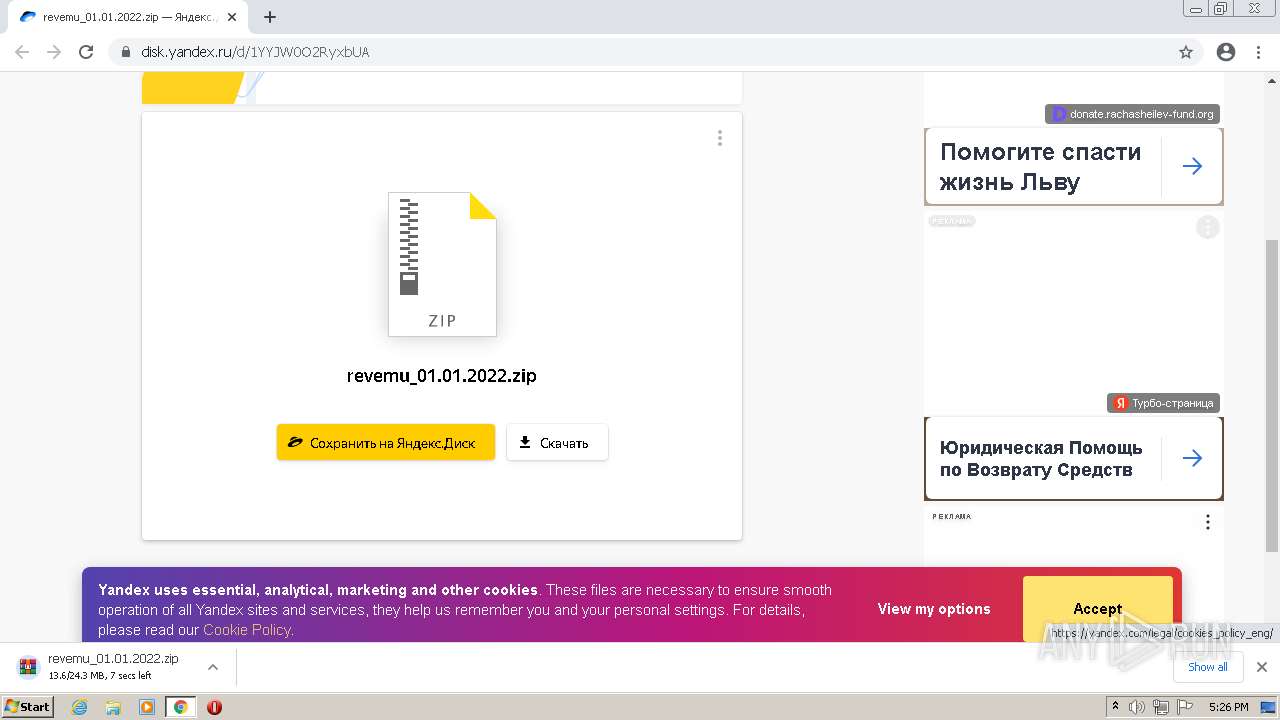Viewport: 1280px width, 720px height.
Task: Open the Chrome profile account icon
Action: click(x=1226, y=52)
